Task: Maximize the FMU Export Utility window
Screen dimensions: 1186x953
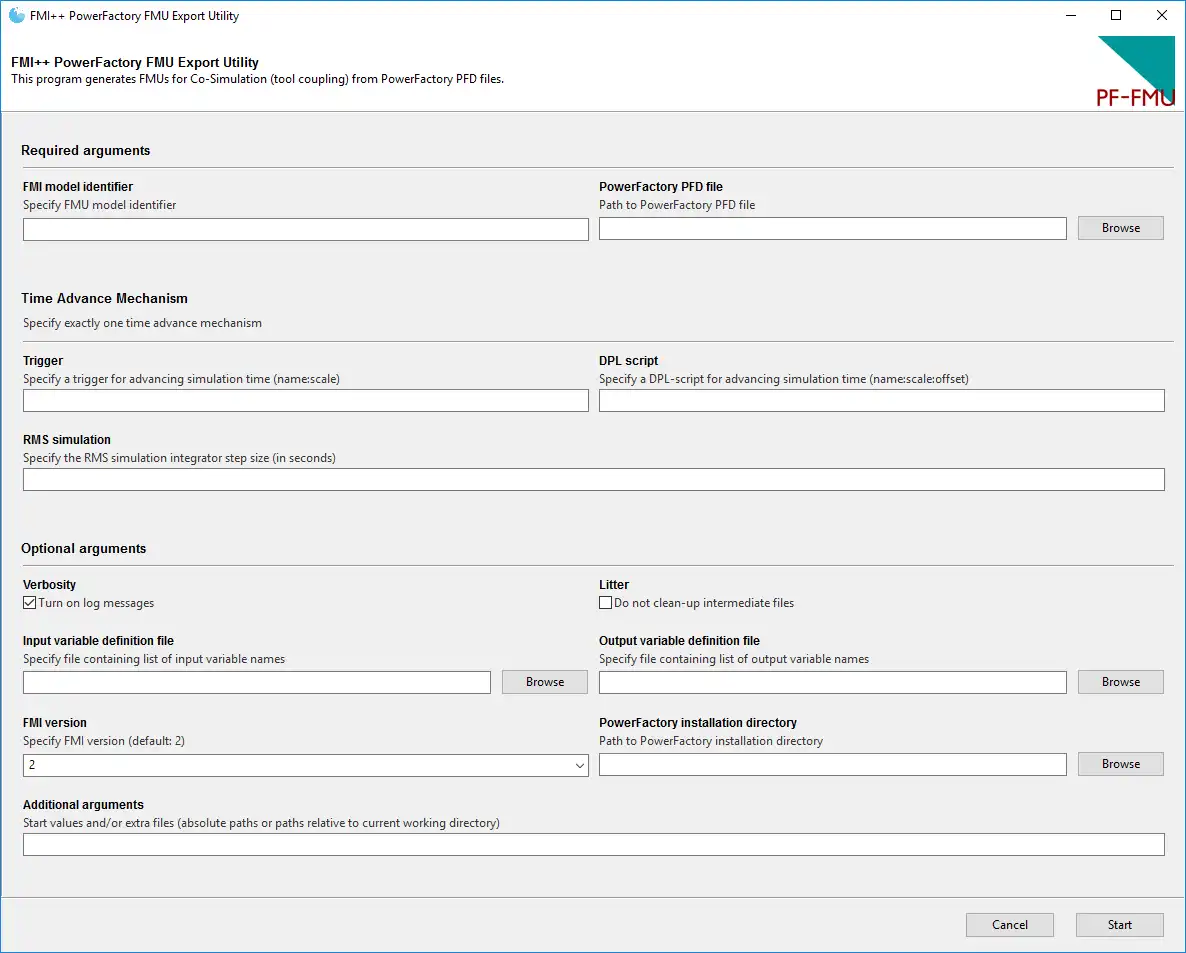Action: 1116,15
